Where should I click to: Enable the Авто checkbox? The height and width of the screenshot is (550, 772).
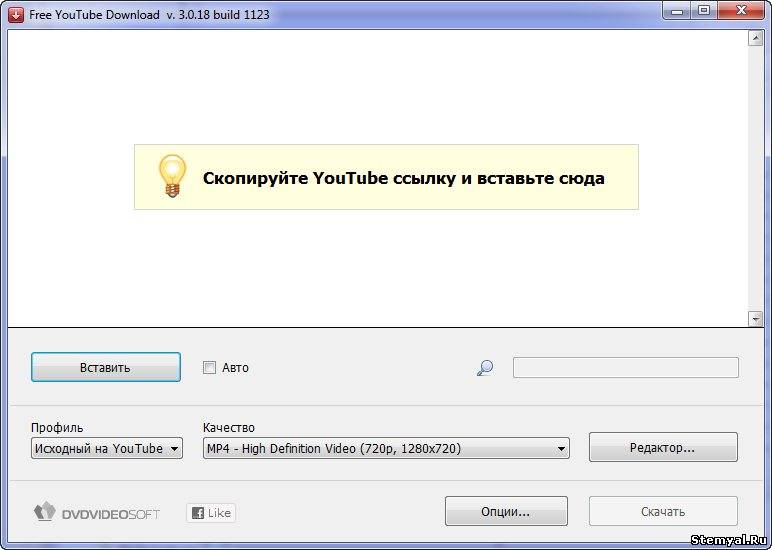[209, 367]
